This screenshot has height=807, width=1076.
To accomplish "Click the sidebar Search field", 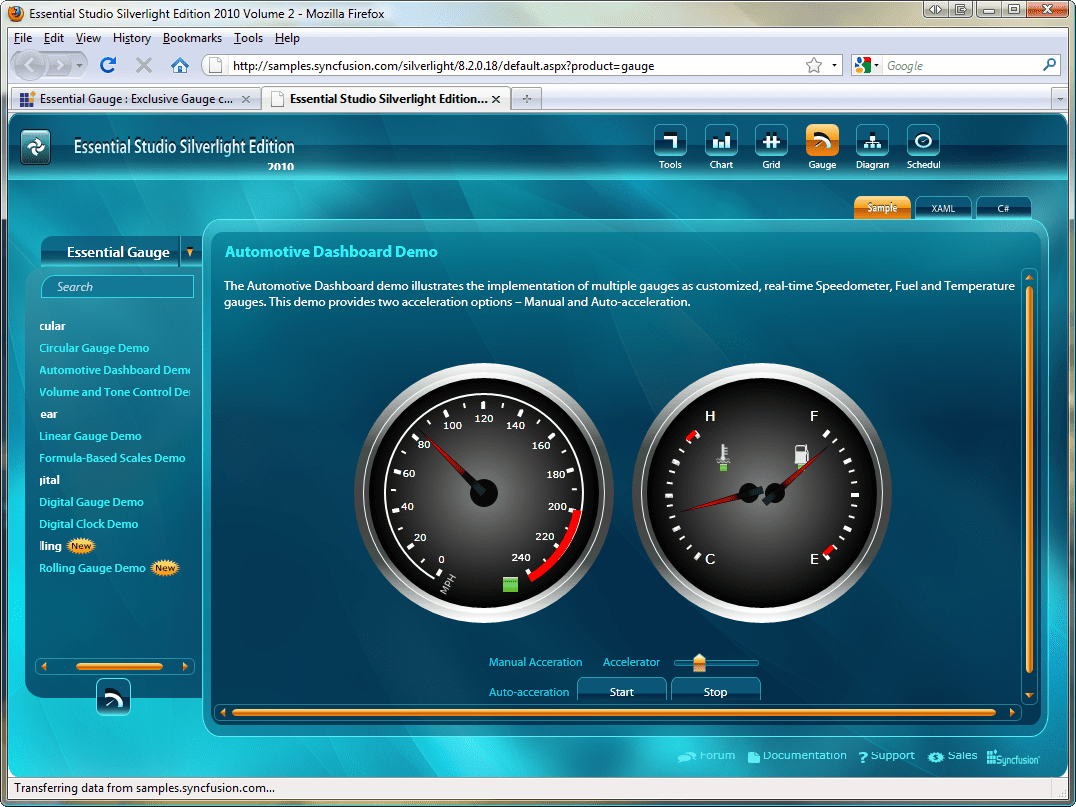I will (117, 286).
